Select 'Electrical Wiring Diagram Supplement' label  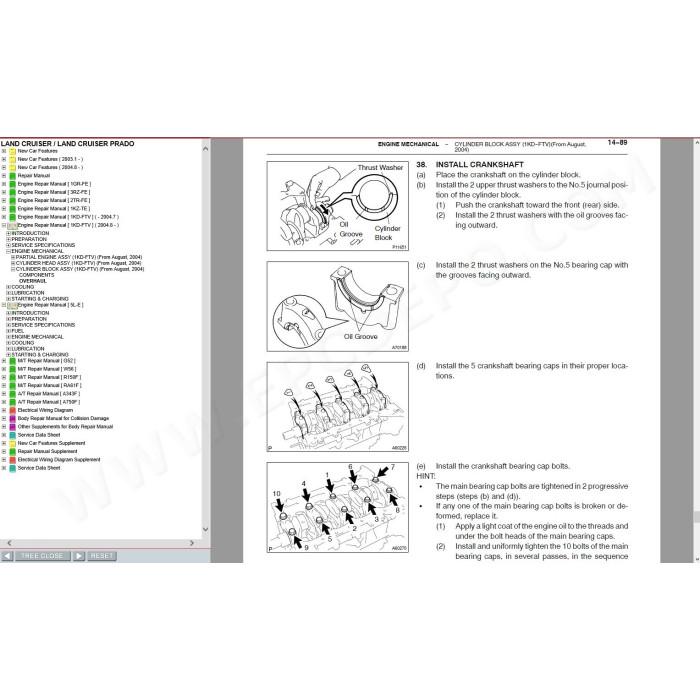coord(59,460)
